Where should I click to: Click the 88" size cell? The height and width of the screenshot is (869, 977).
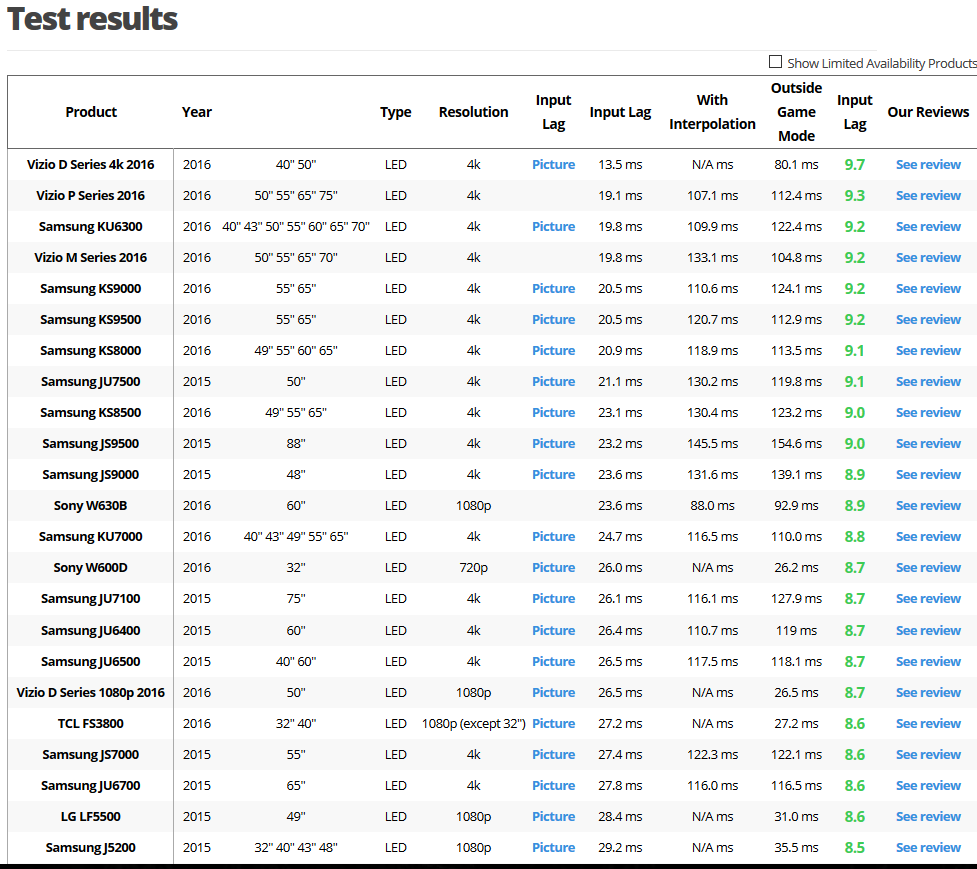pyautogui.click(x=296, y=444)
